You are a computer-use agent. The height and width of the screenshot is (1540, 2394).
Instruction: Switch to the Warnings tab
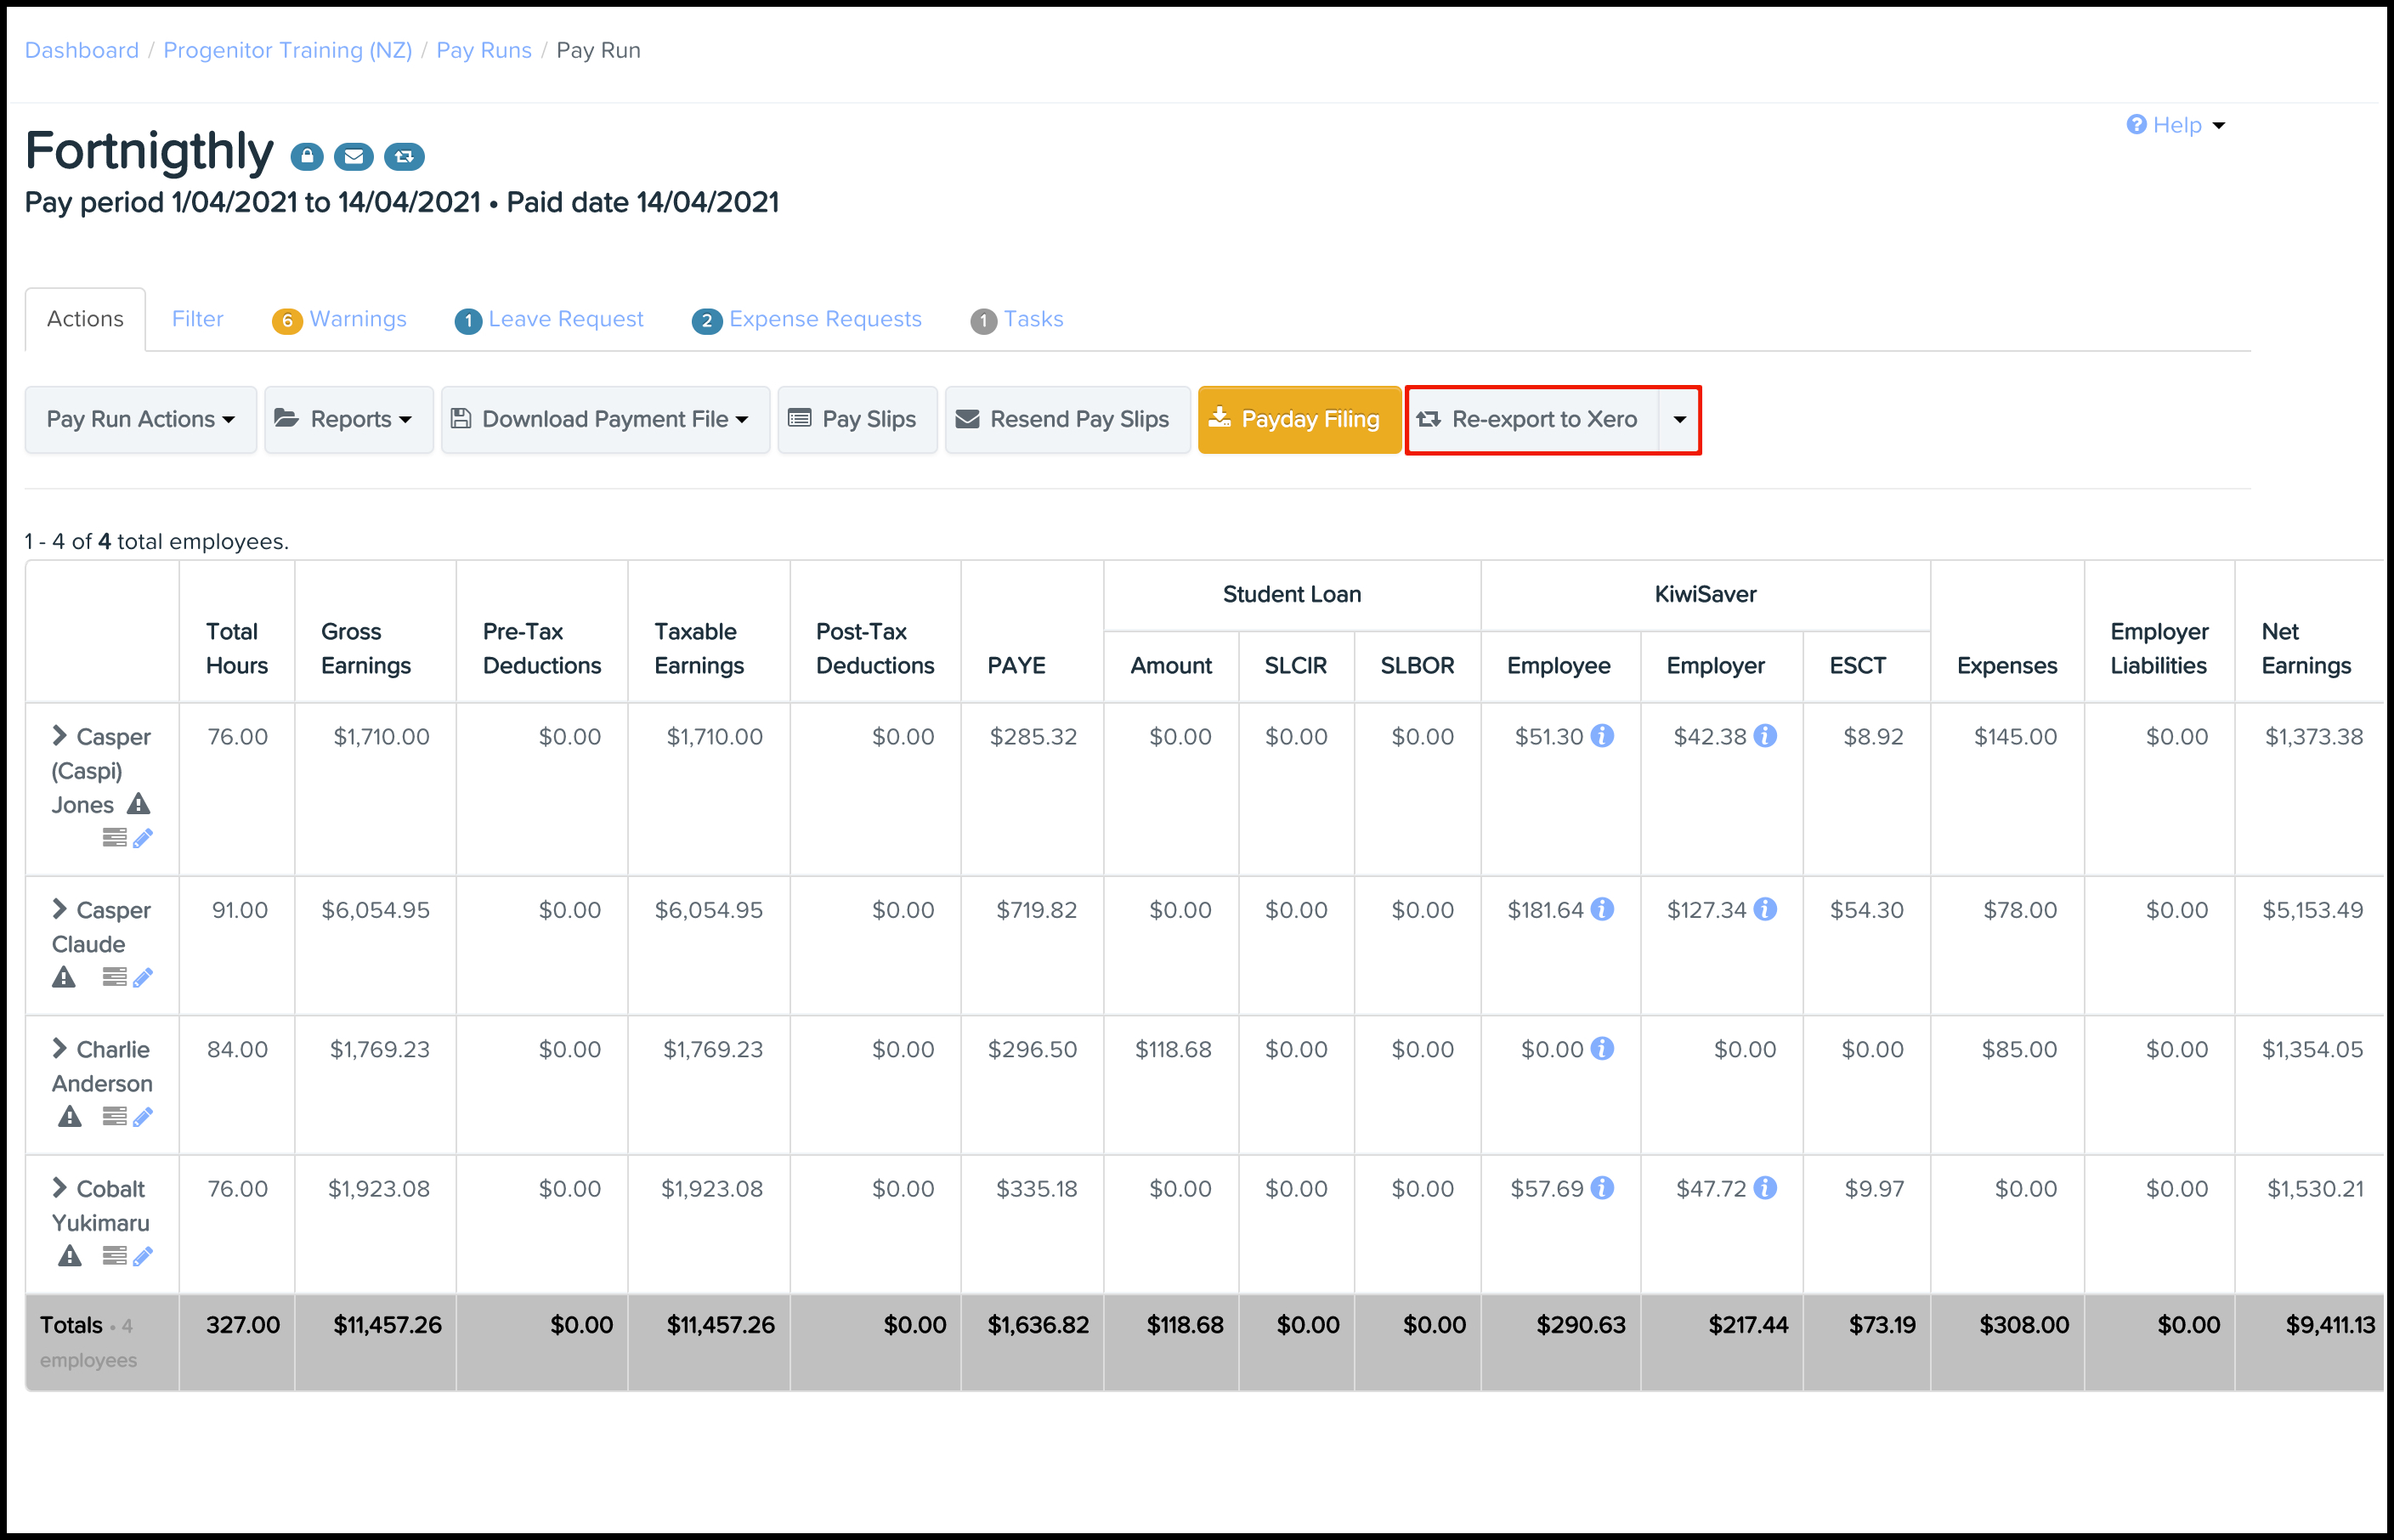340,319
